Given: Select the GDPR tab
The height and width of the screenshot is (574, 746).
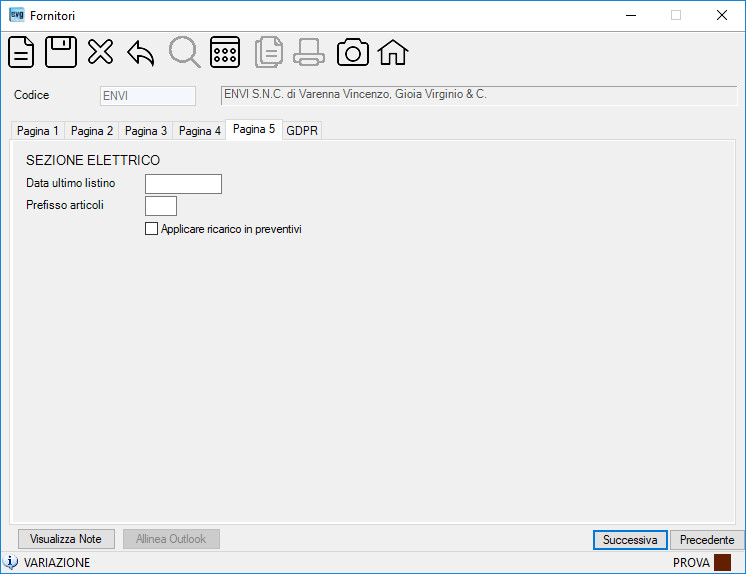Looking at the screenshot, I should (x=302, y=130).
